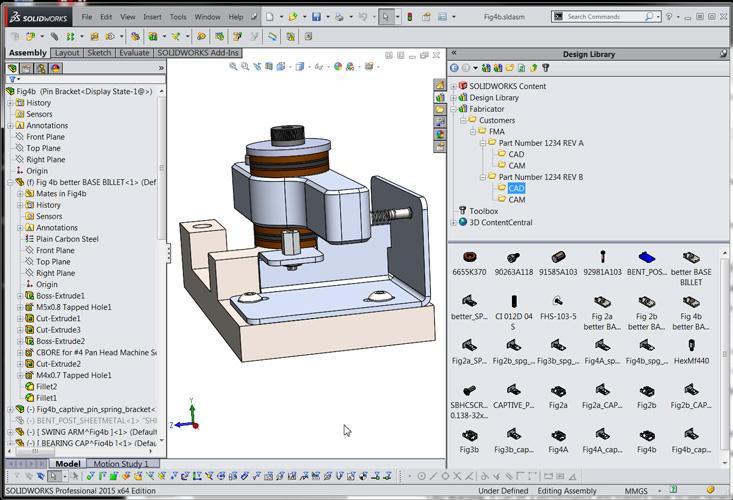This screenshot has height=500, width=733.
Task: Expand the Boss-Extrude1 feature
Action: click(20, 296)
